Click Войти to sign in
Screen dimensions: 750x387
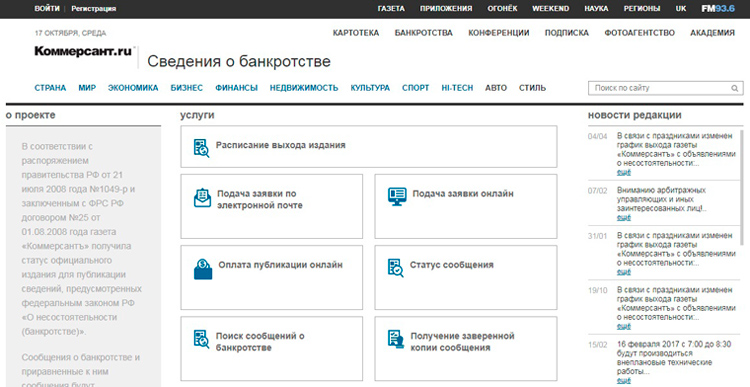pos(47,9)
